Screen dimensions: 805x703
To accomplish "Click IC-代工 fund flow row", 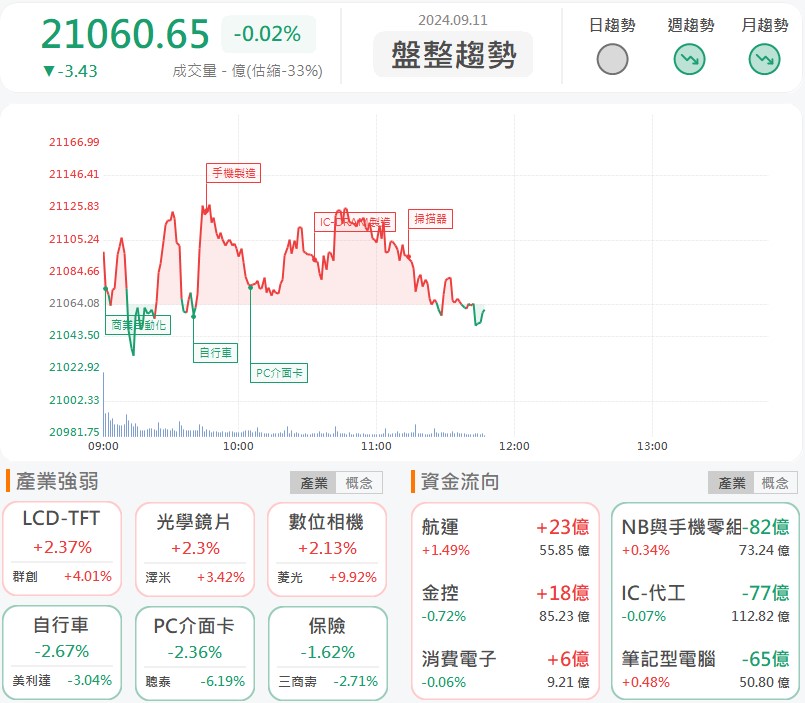I will point(705,603).
